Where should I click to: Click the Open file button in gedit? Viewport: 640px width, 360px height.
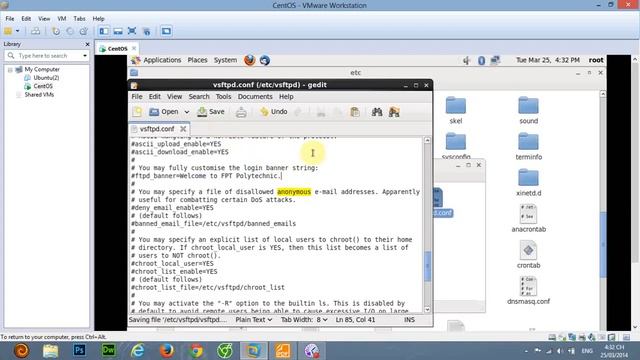[x=164, y=112]
